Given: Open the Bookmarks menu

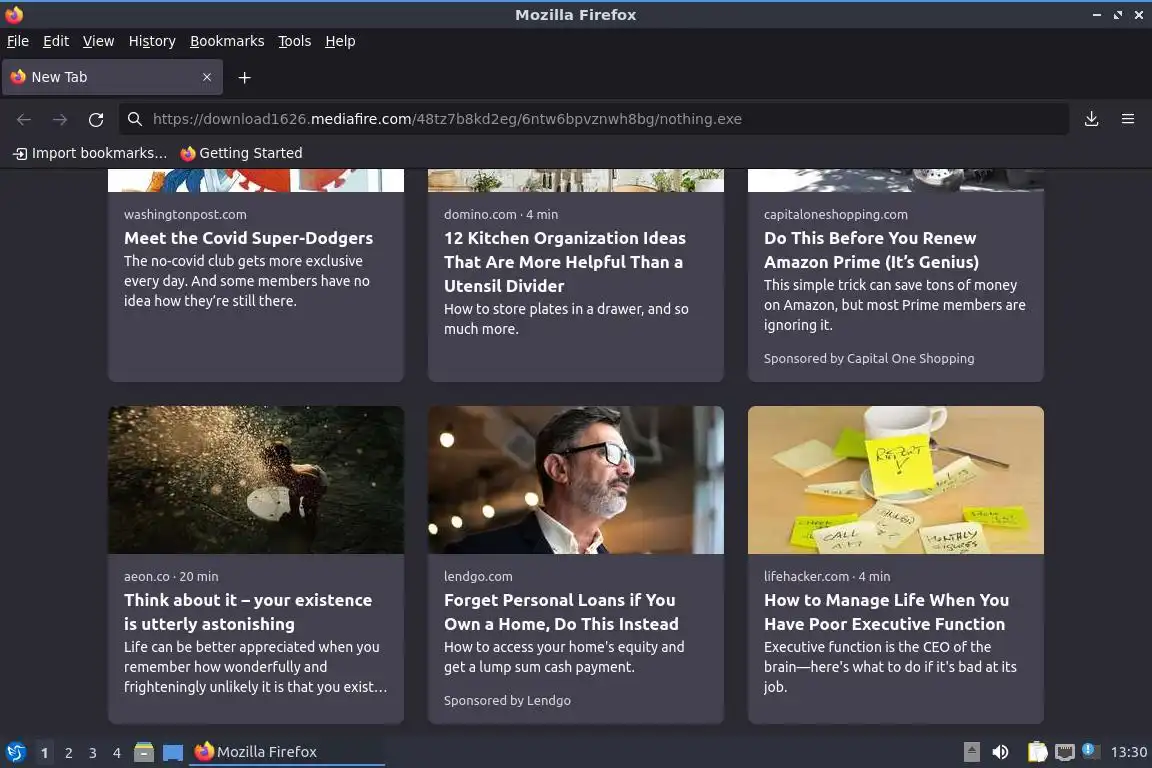Looking at the screenshot, I should pyautogui.click(x=227, y=41).
